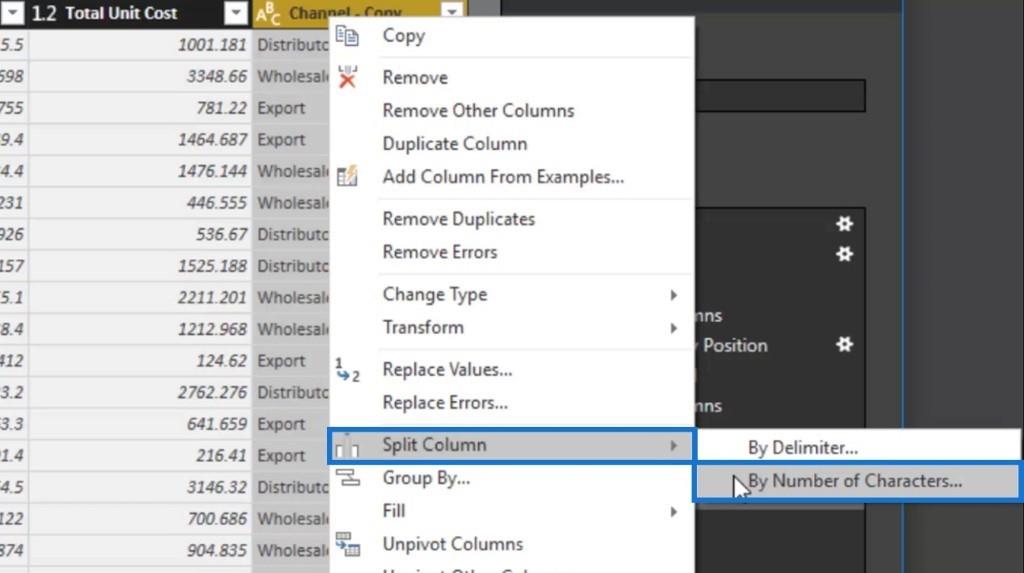The width and height of the screenshot is (1024, 573).
Task: Click the cell with value 124.62
Action: click(139, 361)
